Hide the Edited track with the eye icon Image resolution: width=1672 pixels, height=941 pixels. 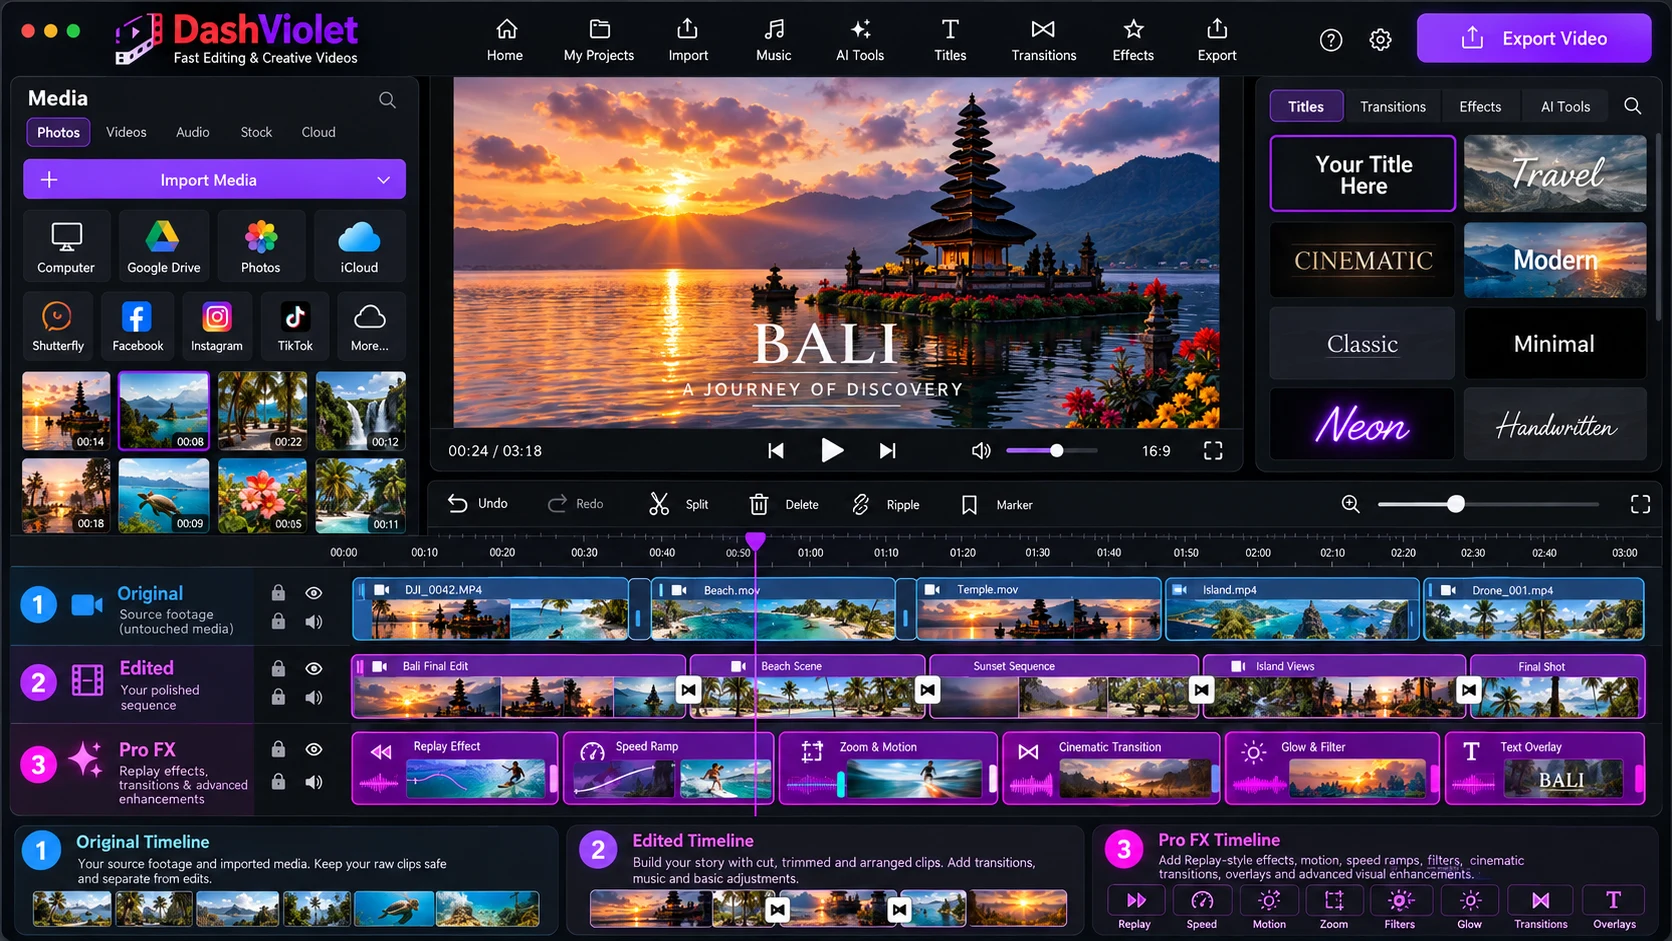click(x=313, y=668)
